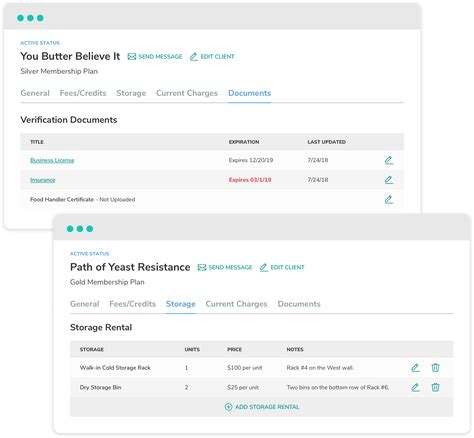The image size is (474, 438).
Task: Click note about bins on Rack #6
Action: 338,388
